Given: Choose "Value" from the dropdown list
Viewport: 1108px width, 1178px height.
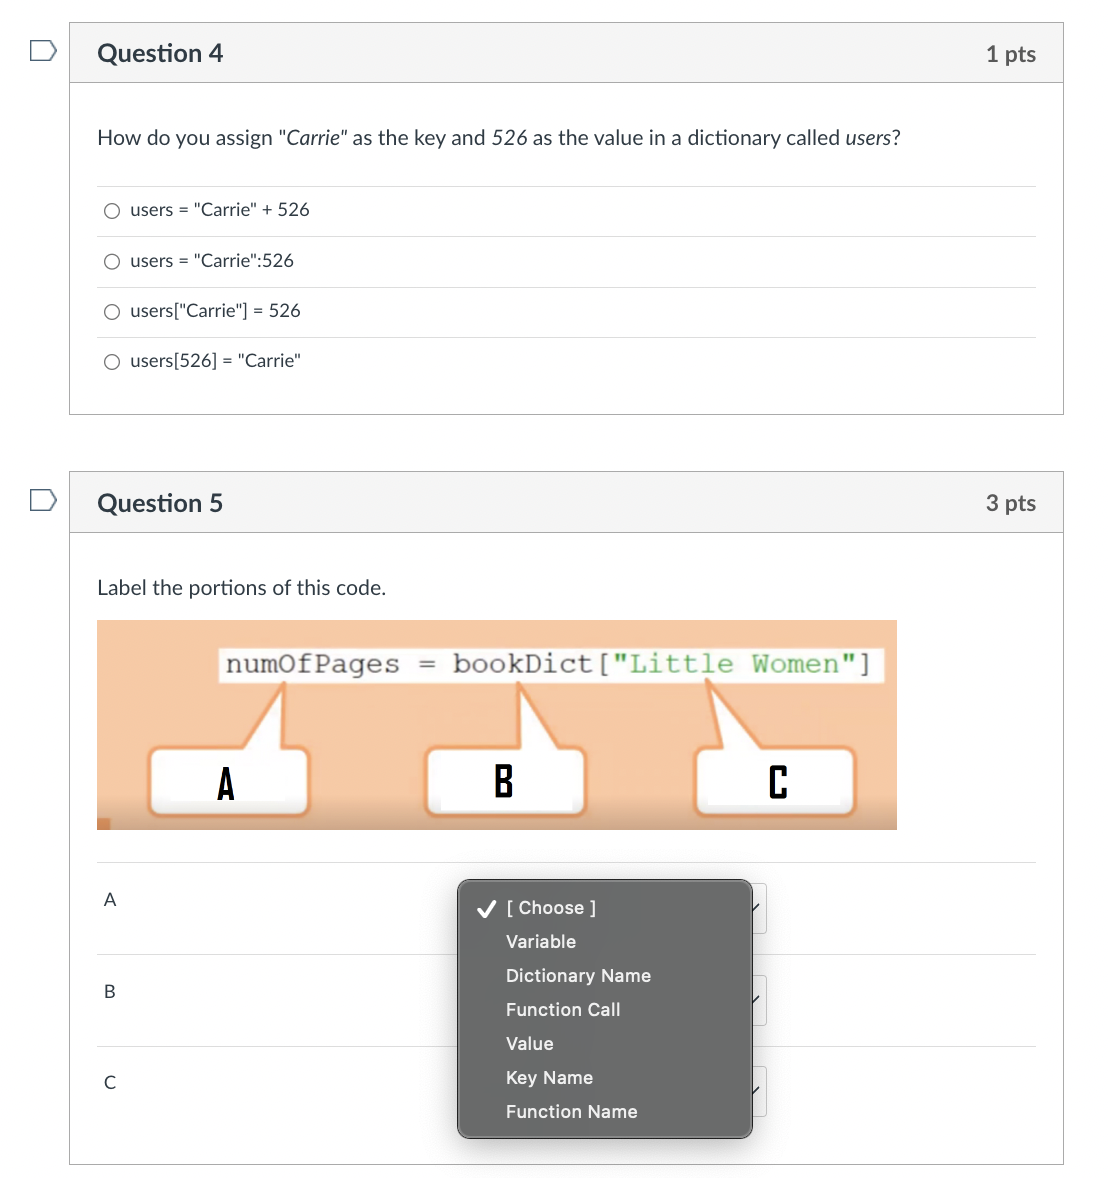Looking at the screenshot, I should [x=529, y=1043].
